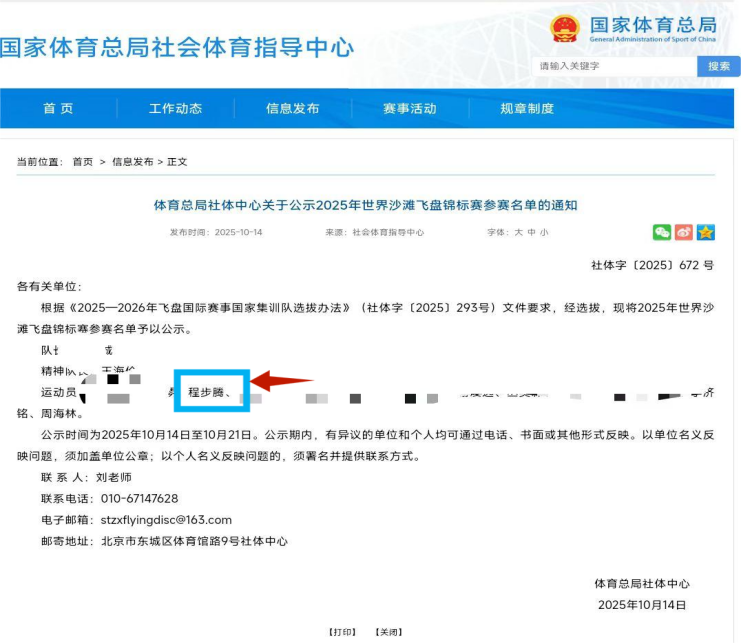Click the red arrow pointing at 程步腾

pos(281,380)
